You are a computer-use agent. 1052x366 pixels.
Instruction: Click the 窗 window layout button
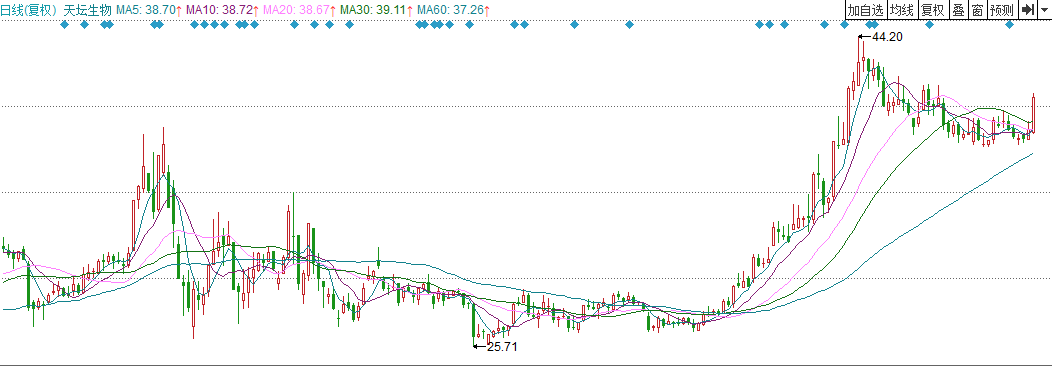tap(978, 10)
